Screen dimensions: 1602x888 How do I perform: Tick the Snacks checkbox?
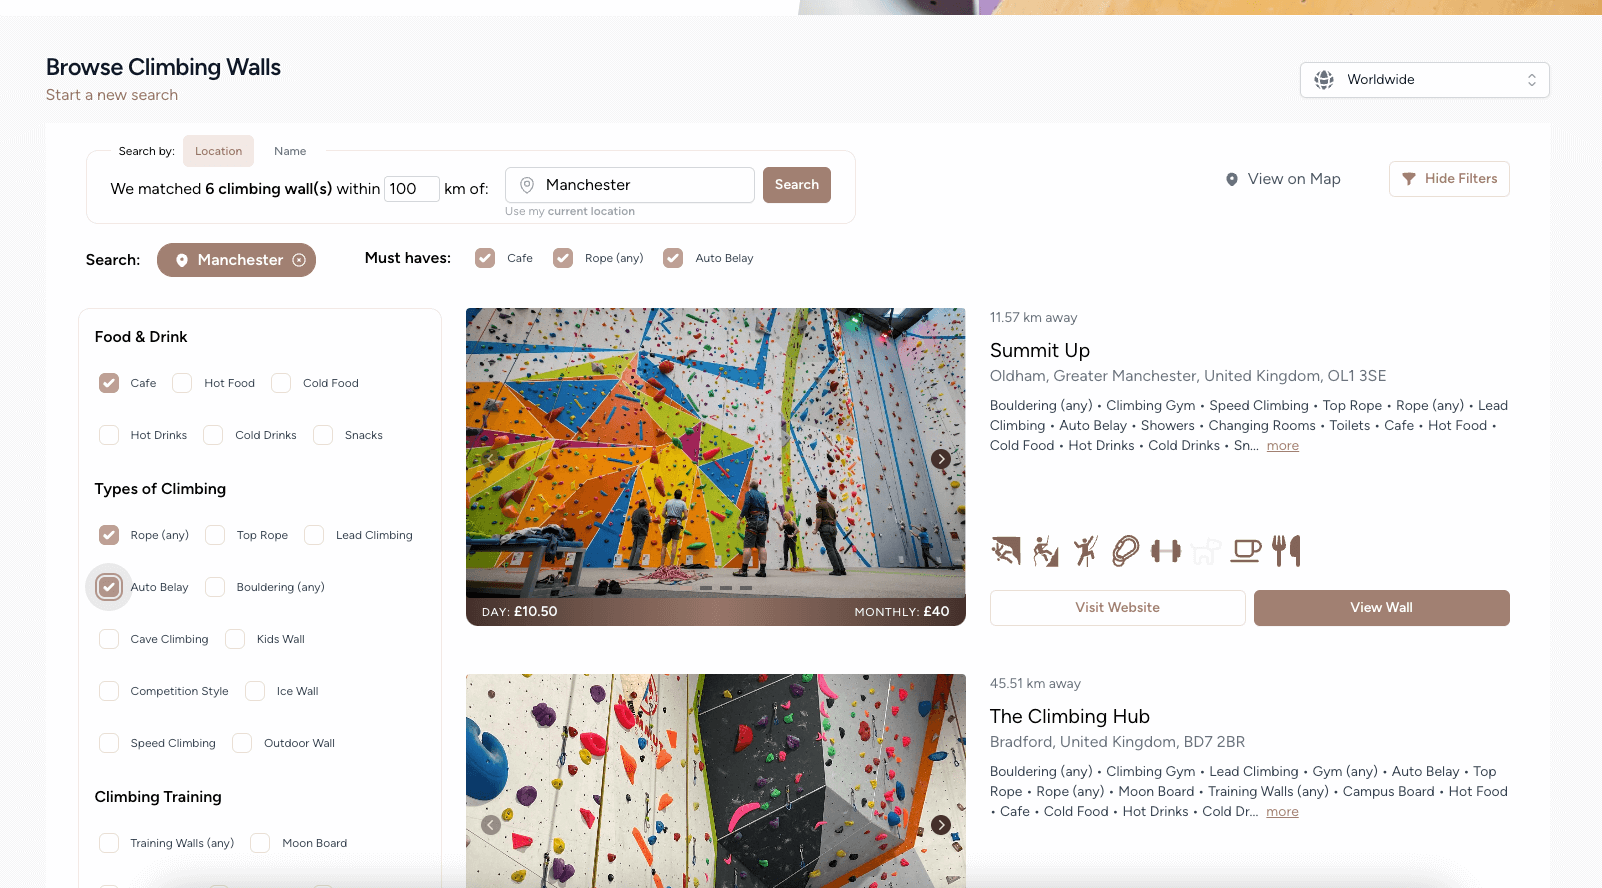click(323, 435)
